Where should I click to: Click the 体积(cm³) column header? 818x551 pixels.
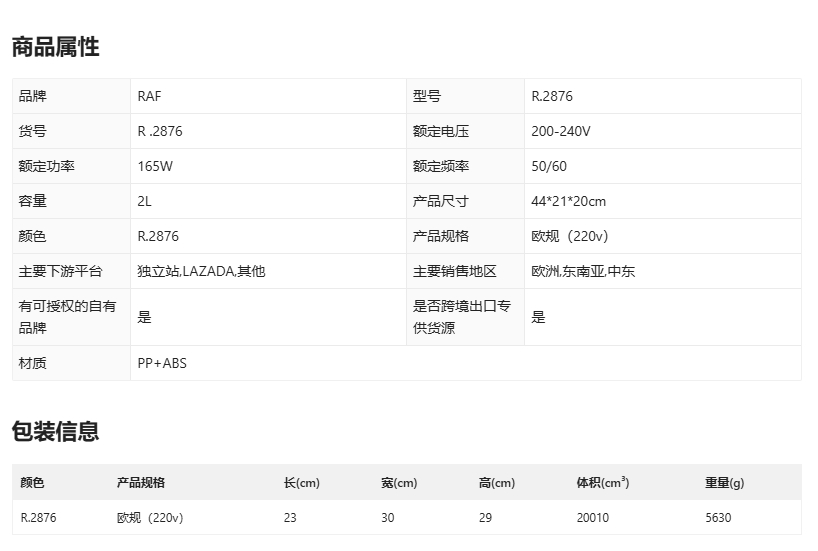pos(602,483)
